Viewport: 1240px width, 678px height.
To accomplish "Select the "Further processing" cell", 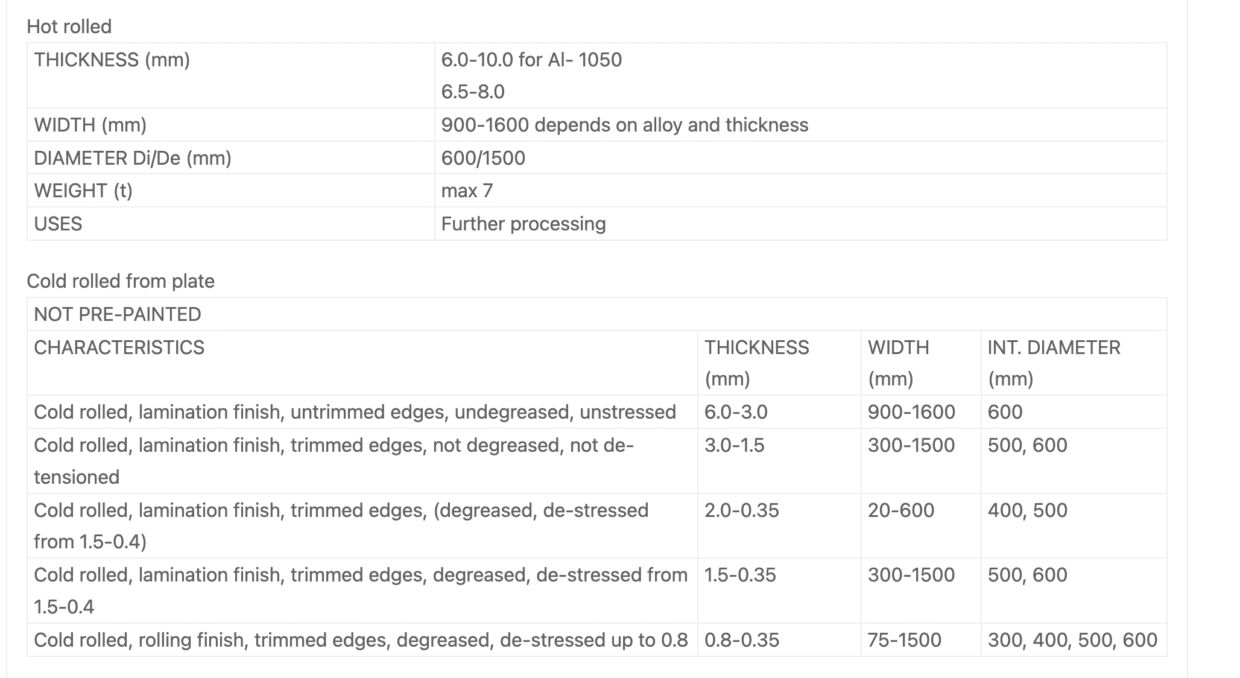I will [523, 224].
